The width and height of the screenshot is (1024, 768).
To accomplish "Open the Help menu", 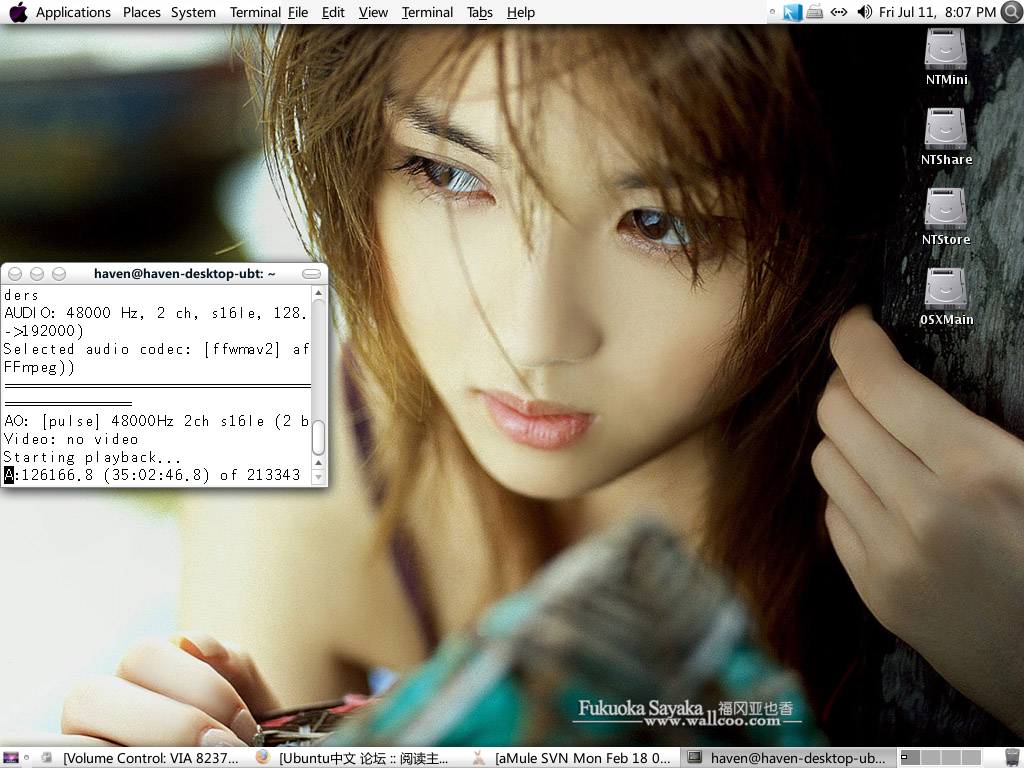I will [x=520, y=12].
